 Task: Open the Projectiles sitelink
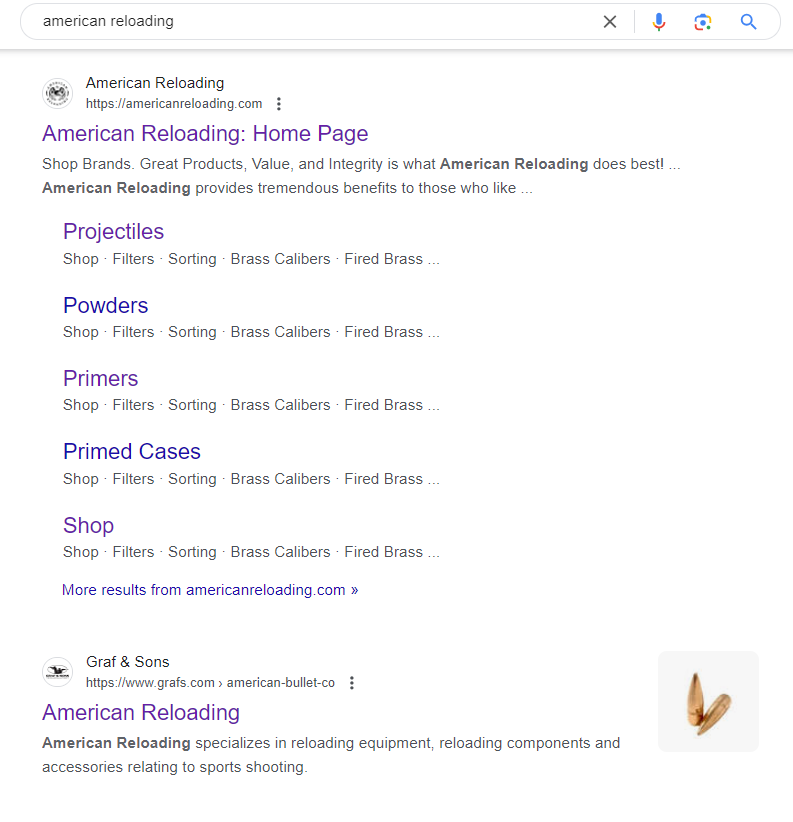[114, 232]
